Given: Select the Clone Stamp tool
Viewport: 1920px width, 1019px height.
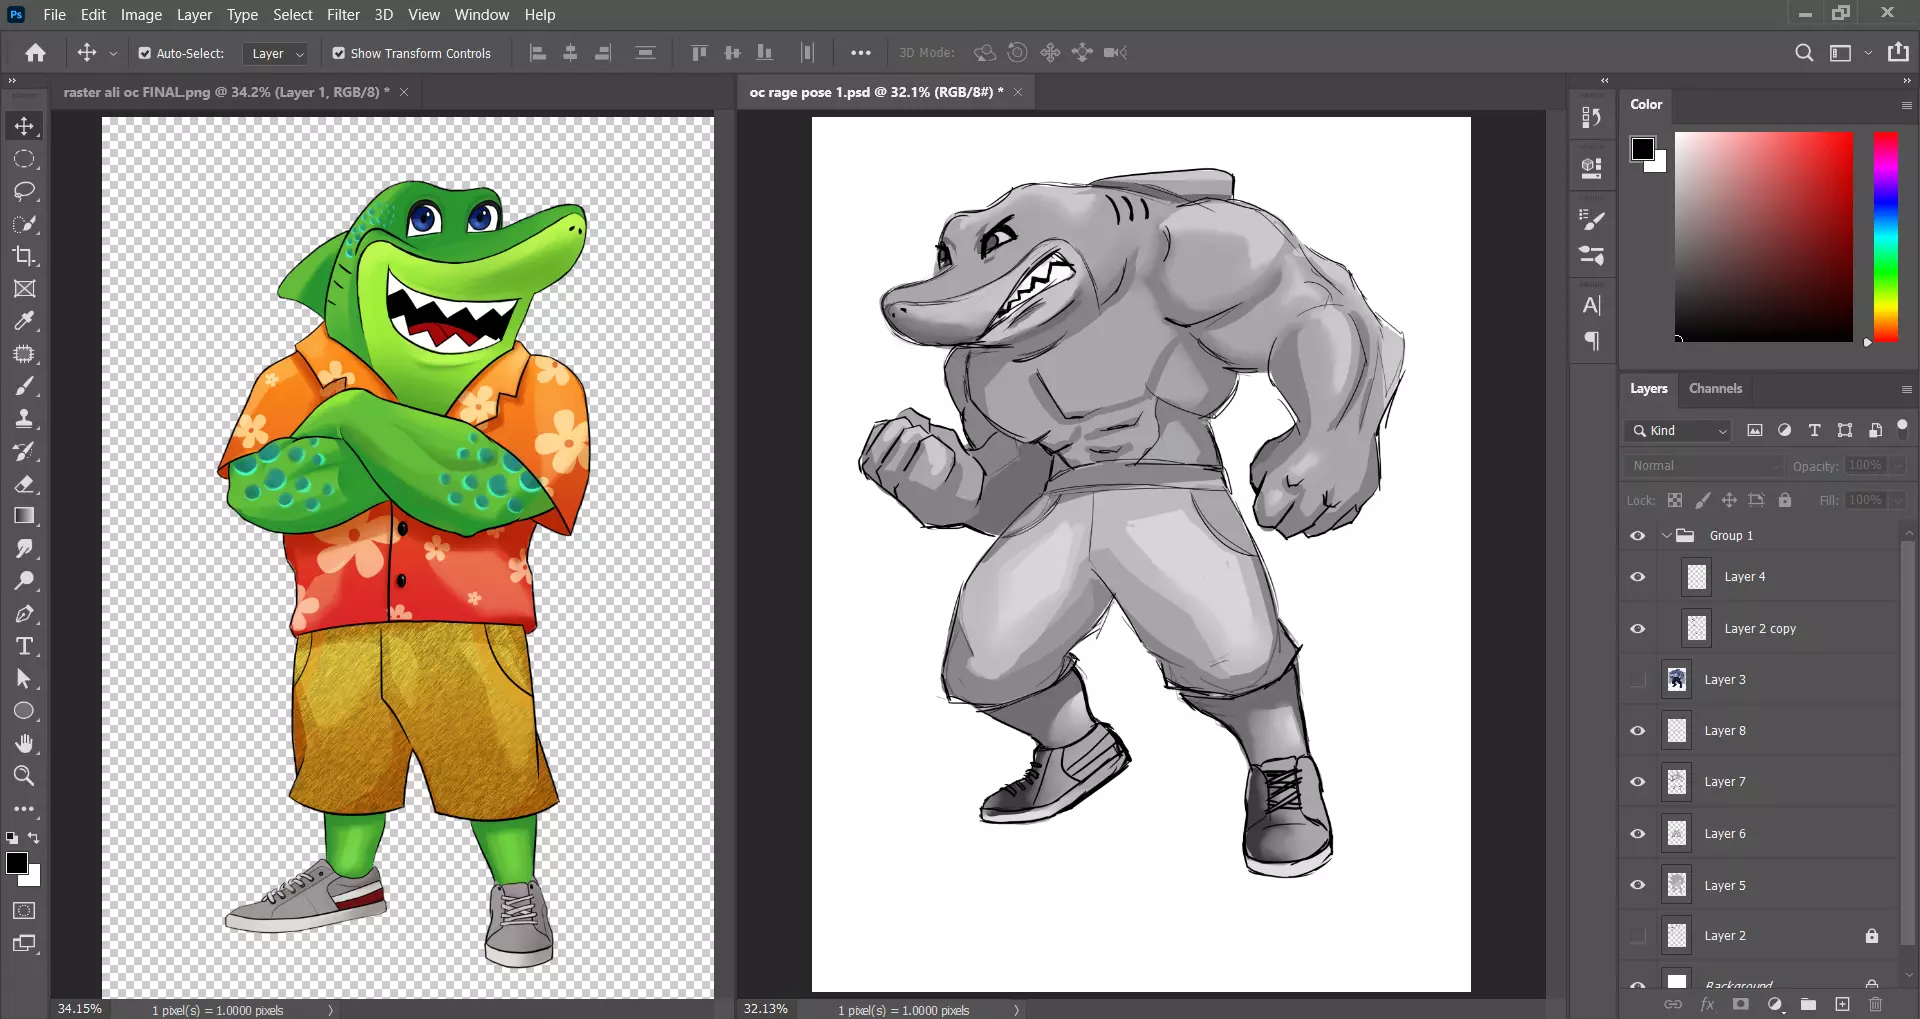Looking at the screenshot, I should tap(25, 419).
